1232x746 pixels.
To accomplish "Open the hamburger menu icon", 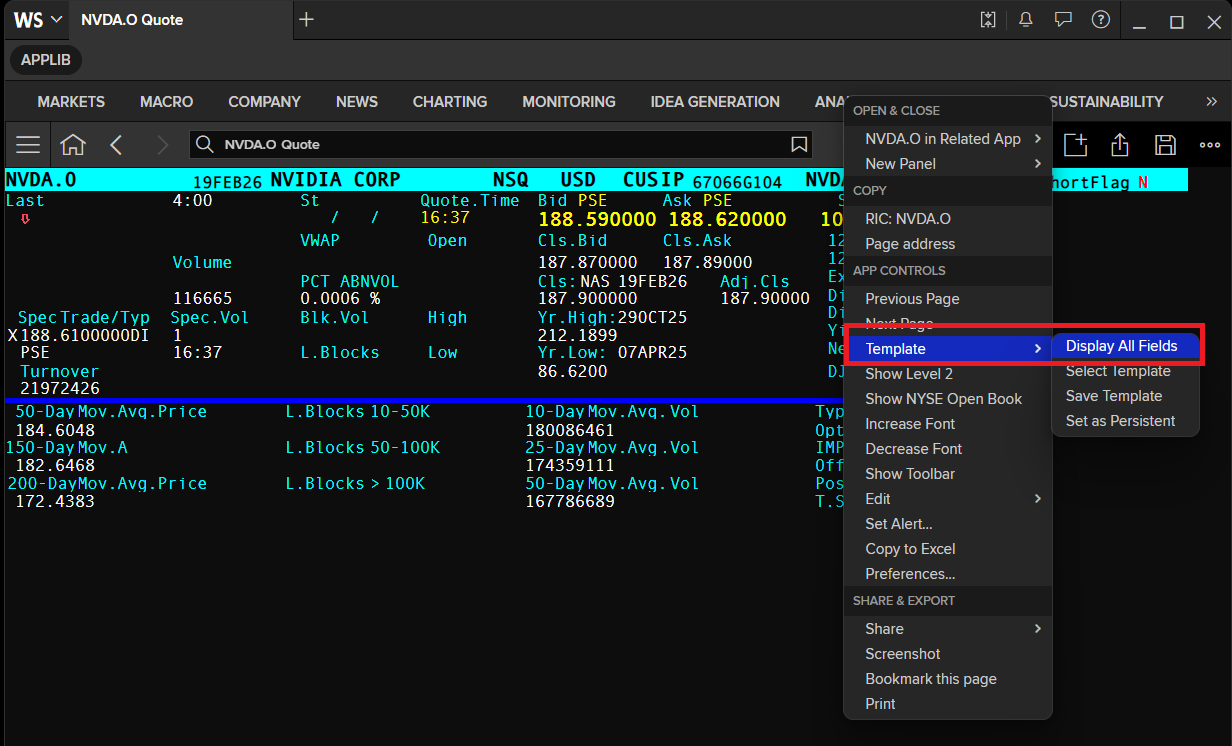I will point(28,145).
